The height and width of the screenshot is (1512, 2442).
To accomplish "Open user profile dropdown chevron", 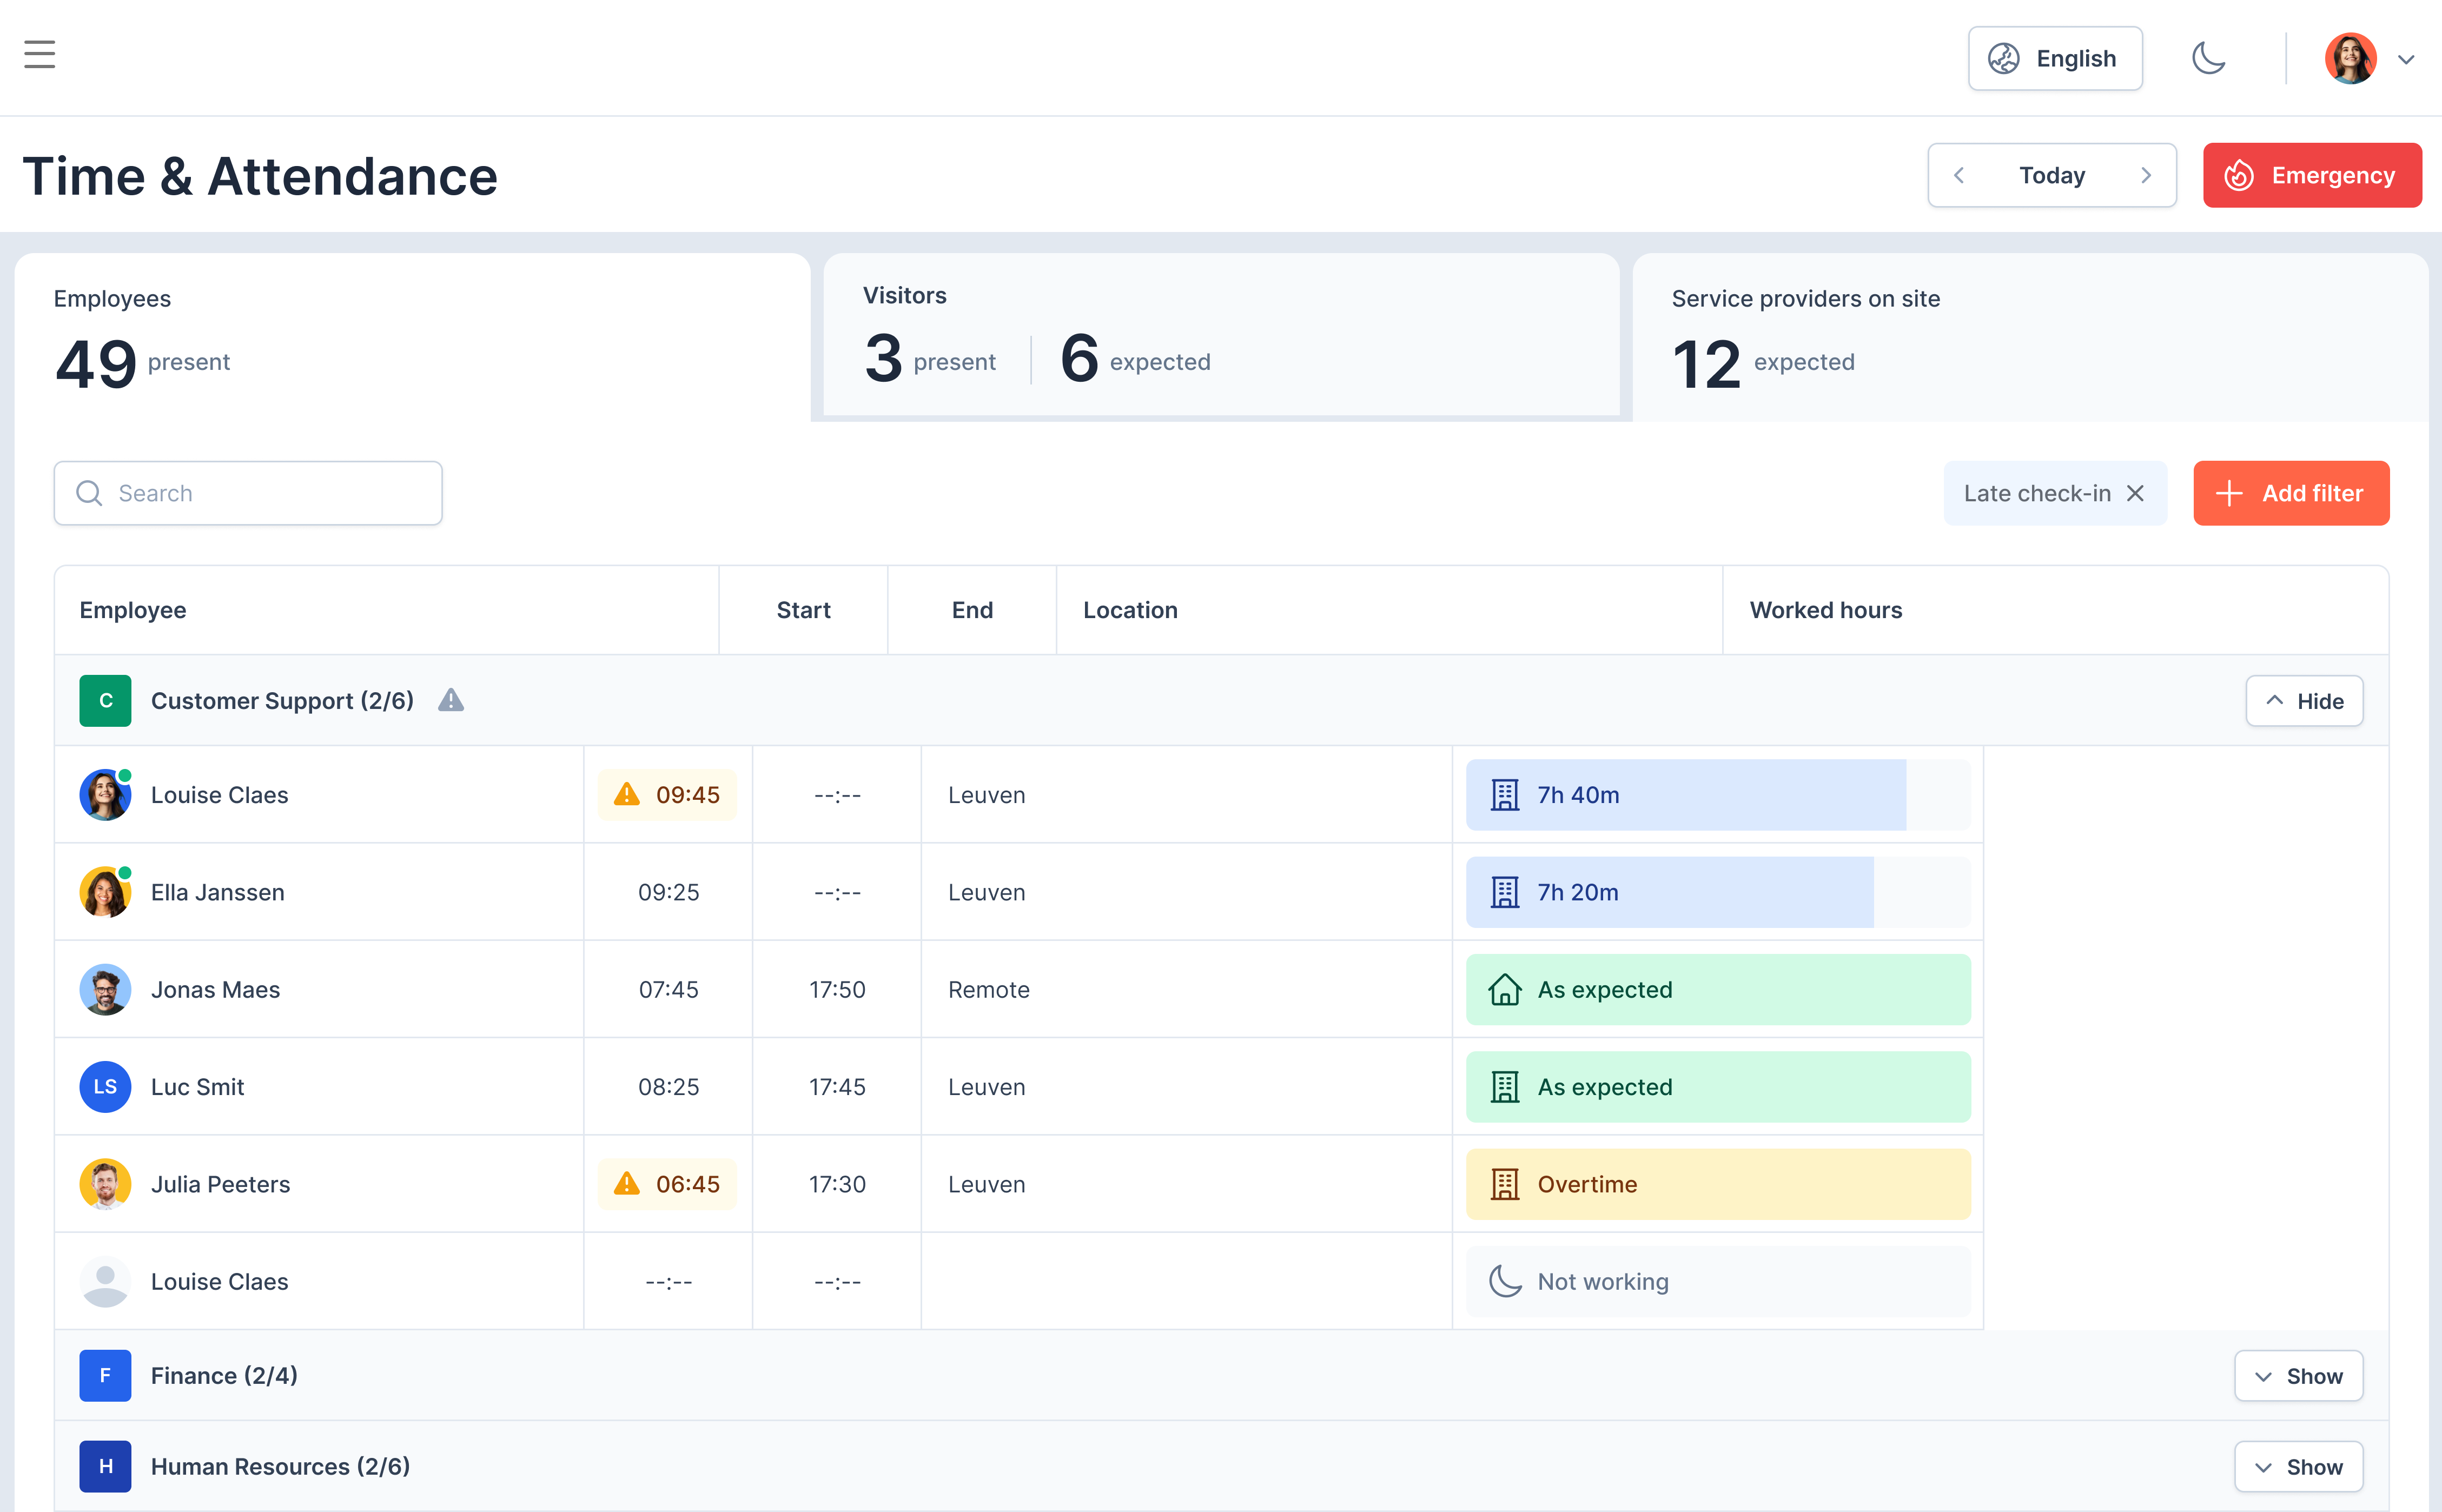I will click(x=2406, y=60).
